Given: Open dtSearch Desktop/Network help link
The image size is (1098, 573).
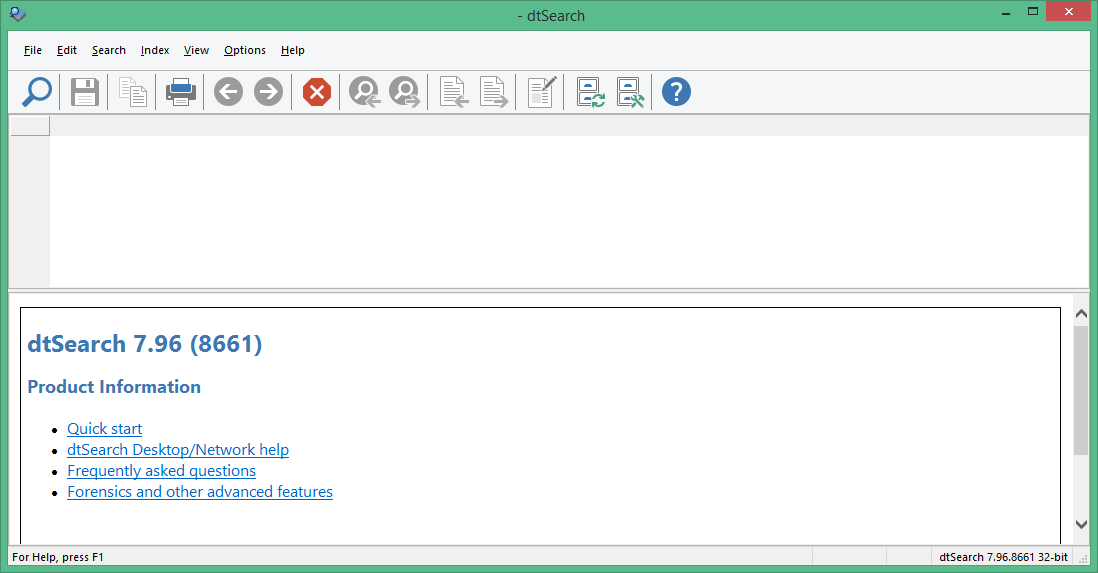Looking at the screenshot, I should pyautogui.click(x=178, y=450).
